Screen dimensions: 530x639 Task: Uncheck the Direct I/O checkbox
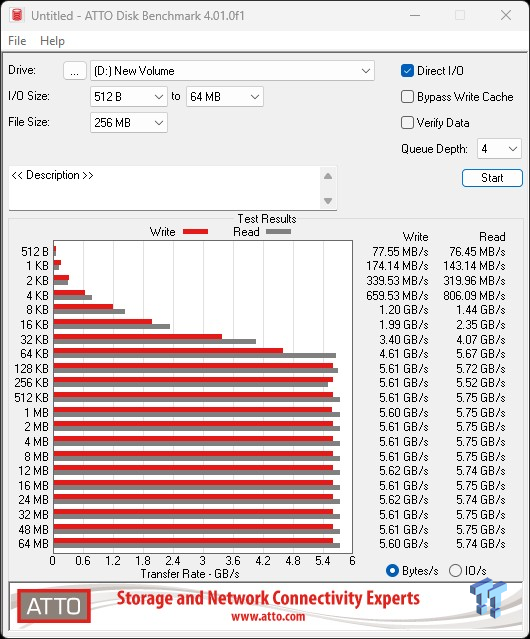(407, 71)
